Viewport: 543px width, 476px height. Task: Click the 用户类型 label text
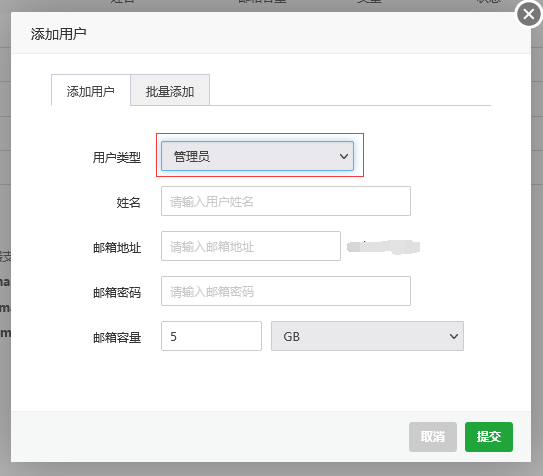(x=117, y=158)
